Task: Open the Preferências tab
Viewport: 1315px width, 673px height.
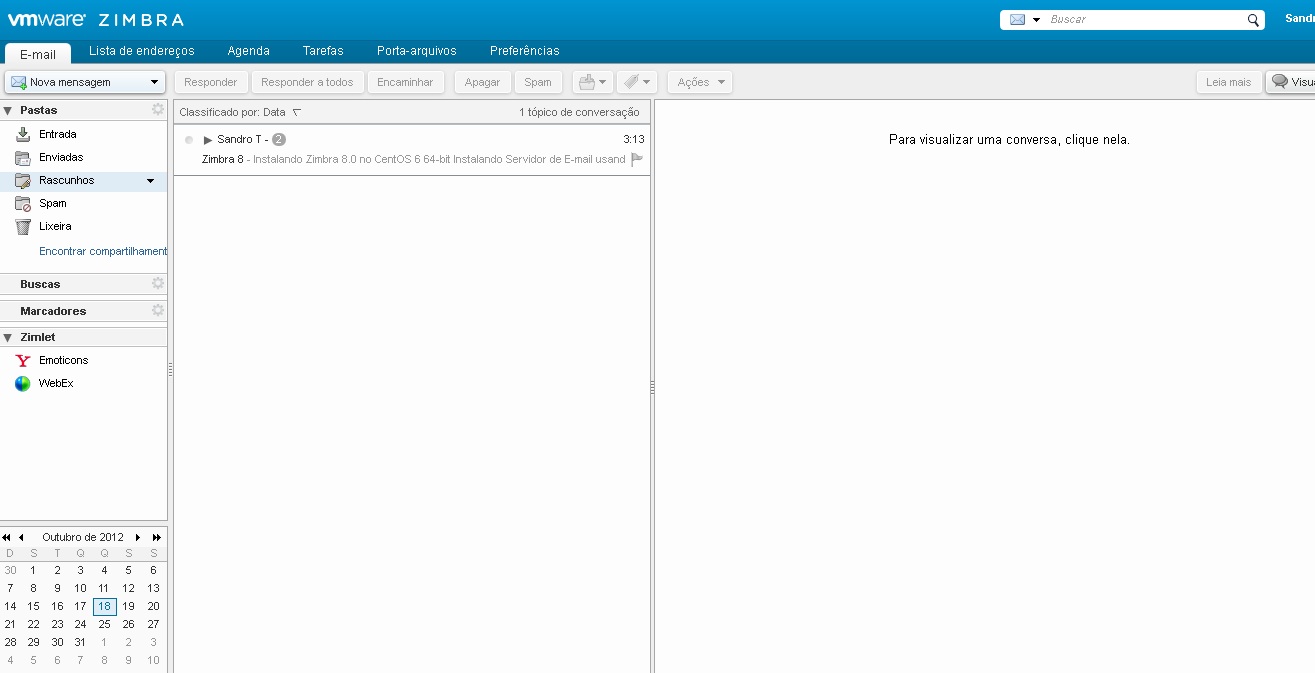Action: point(524,51)
